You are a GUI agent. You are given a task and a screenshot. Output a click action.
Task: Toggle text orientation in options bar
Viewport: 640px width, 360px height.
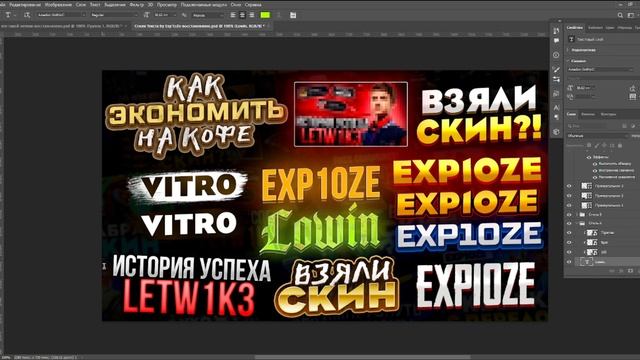pos(27,15)
